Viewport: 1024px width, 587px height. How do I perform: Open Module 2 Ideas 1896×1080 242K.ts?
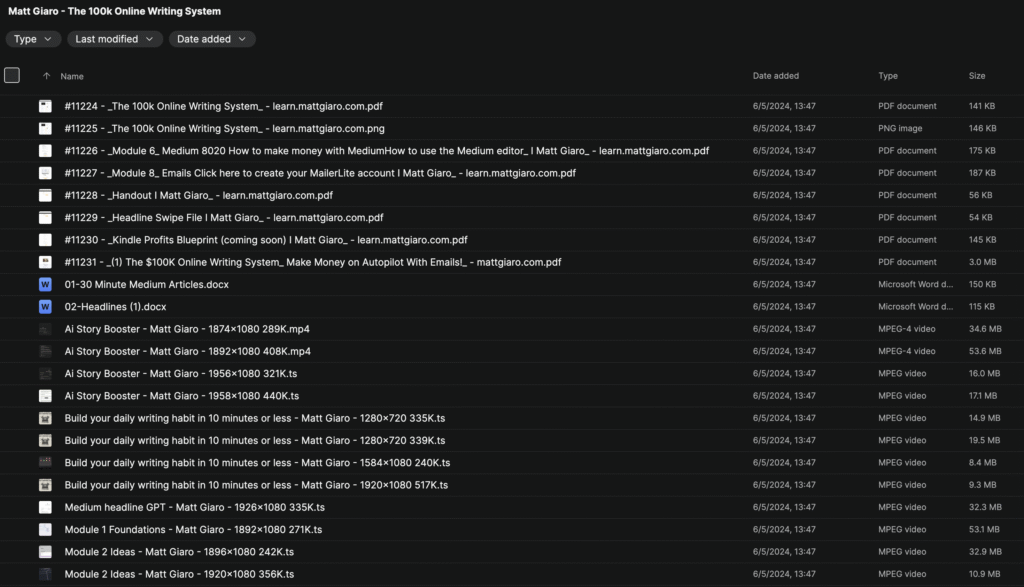click(x=179, y=552)
